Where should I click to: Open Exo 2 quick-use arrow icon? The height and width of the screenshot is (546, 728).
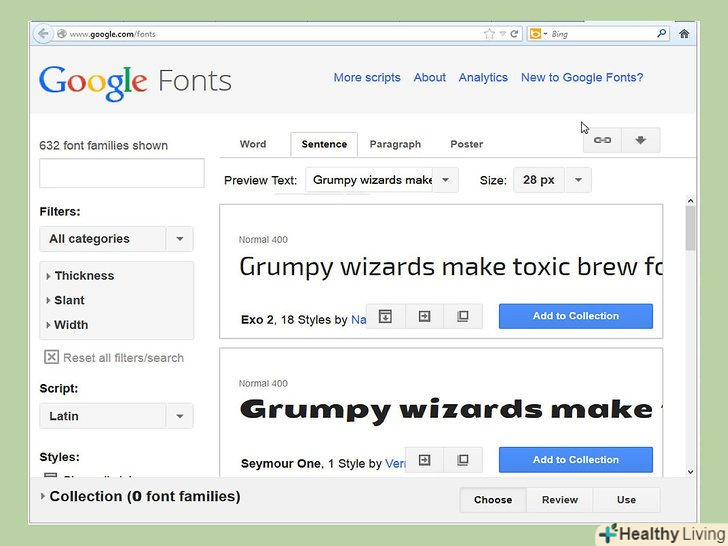pyautogui.click(x=424, y=316)
